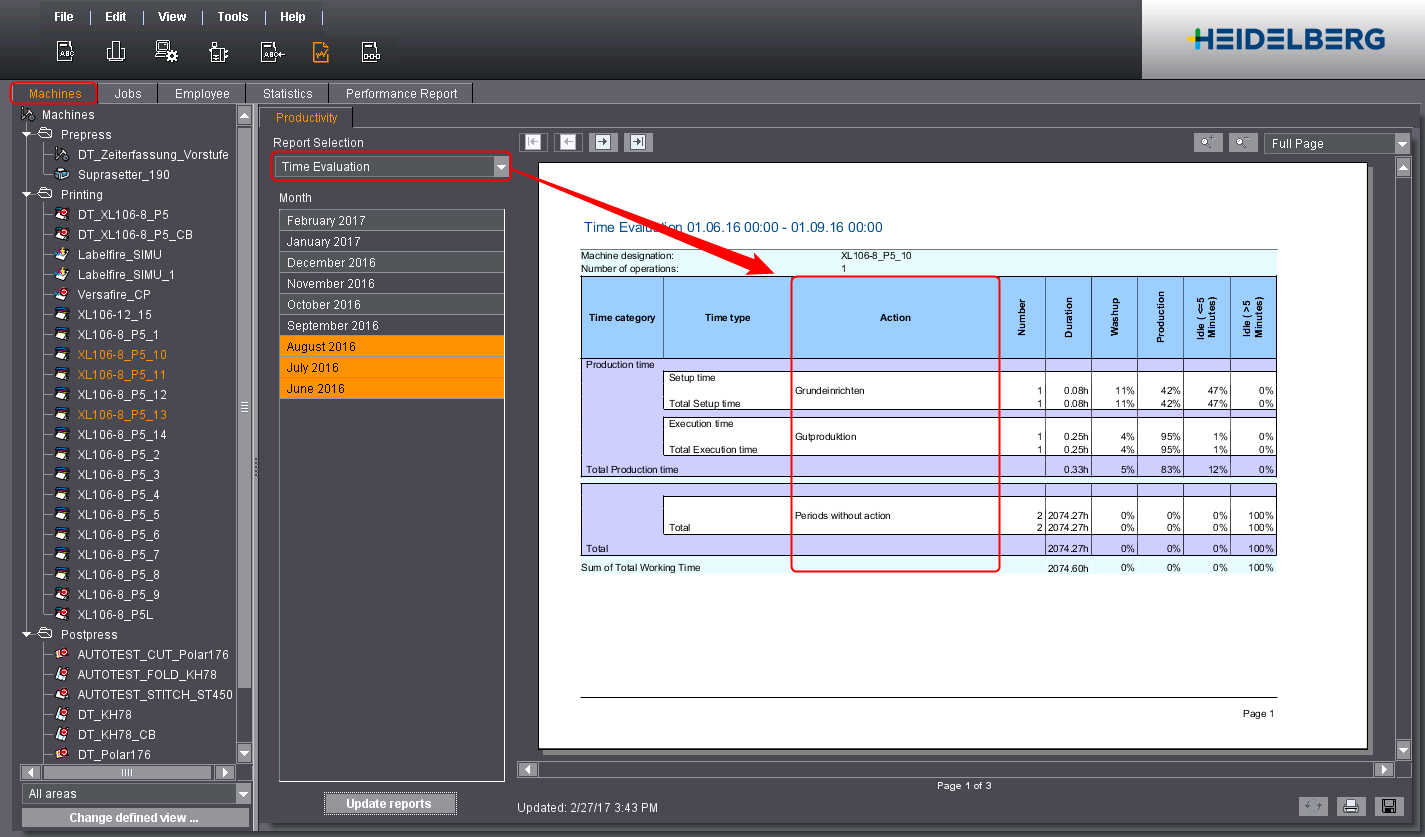Collapse the Postpress tree section
This screenshot has height=837, width=1425.
(28, 634)
